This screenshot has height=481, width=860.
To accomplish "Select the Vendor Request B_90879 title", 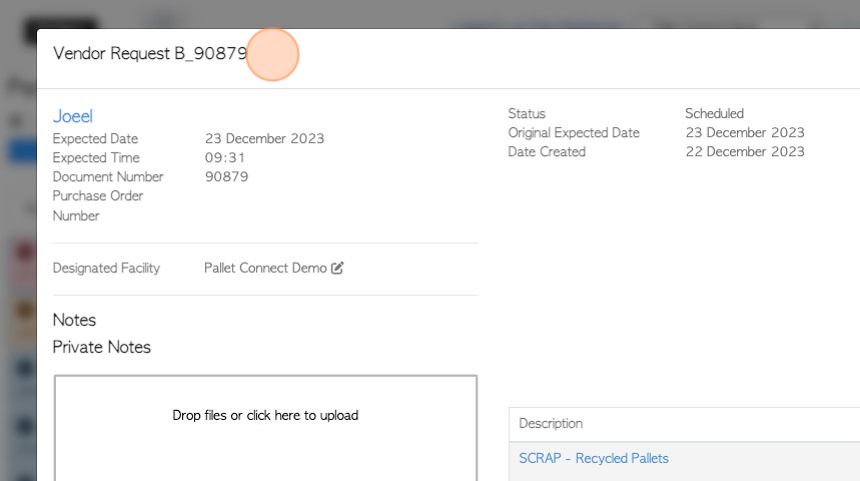I will point(150,53).
